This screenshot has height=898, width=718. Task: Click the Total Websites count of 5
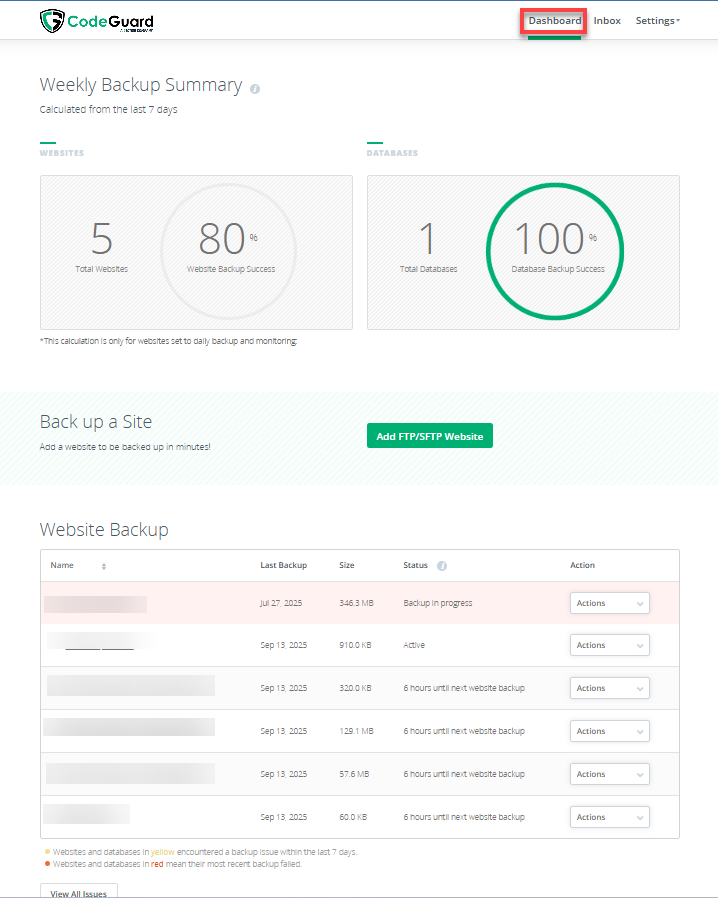[101, 240]
